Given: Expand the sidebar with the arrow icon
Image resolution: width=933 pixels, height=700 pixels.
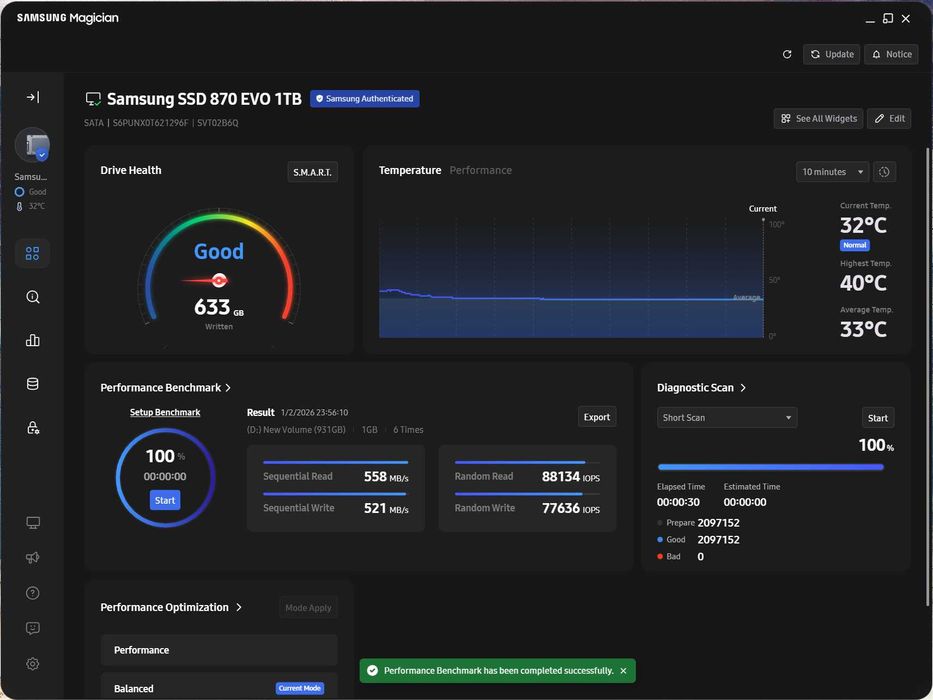Looking at the screenshot, I should point(33,97).
